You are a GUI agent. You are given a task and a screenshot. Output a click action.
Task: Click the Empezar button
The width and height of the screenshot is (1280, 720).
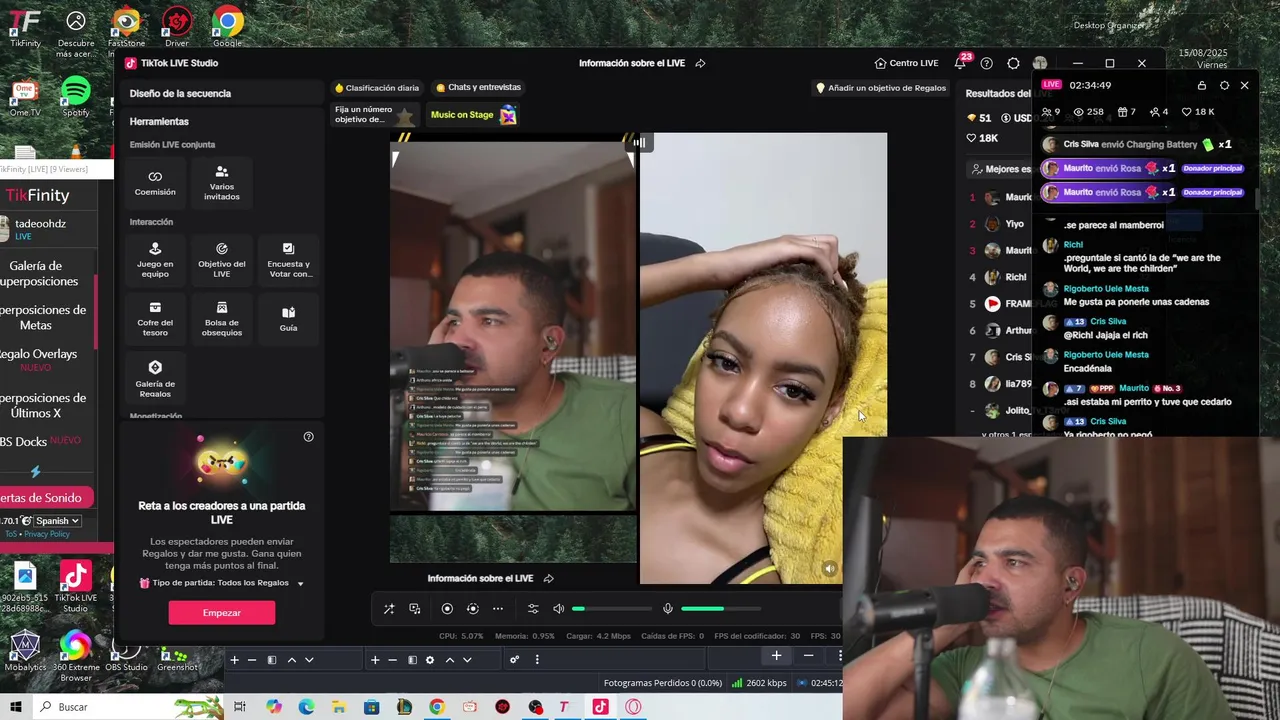pos(222,613)
